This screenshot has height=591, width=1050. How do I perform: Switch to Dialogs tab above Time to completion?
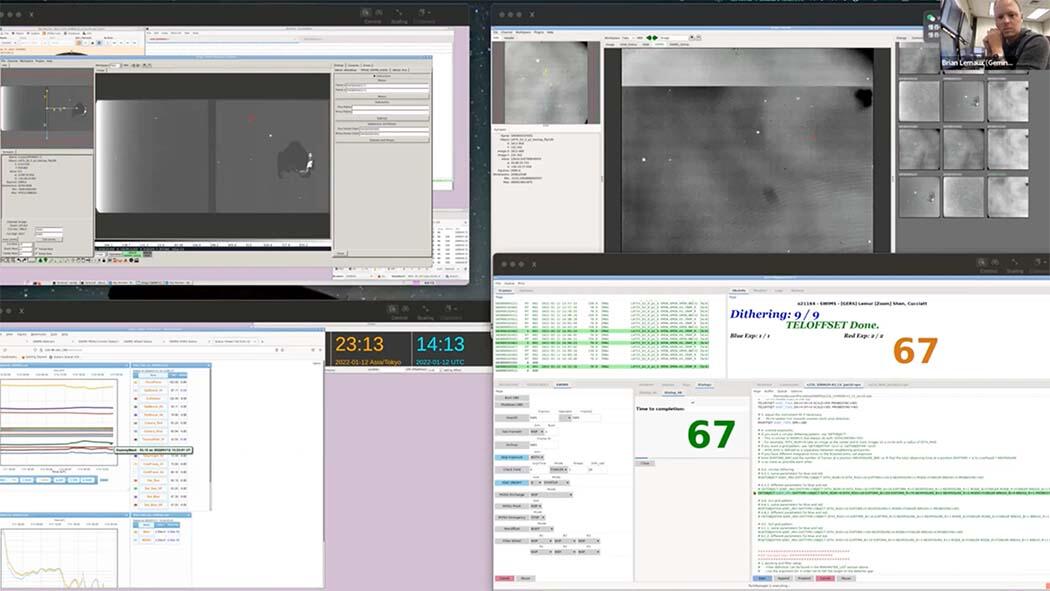(x=704, y=385)
